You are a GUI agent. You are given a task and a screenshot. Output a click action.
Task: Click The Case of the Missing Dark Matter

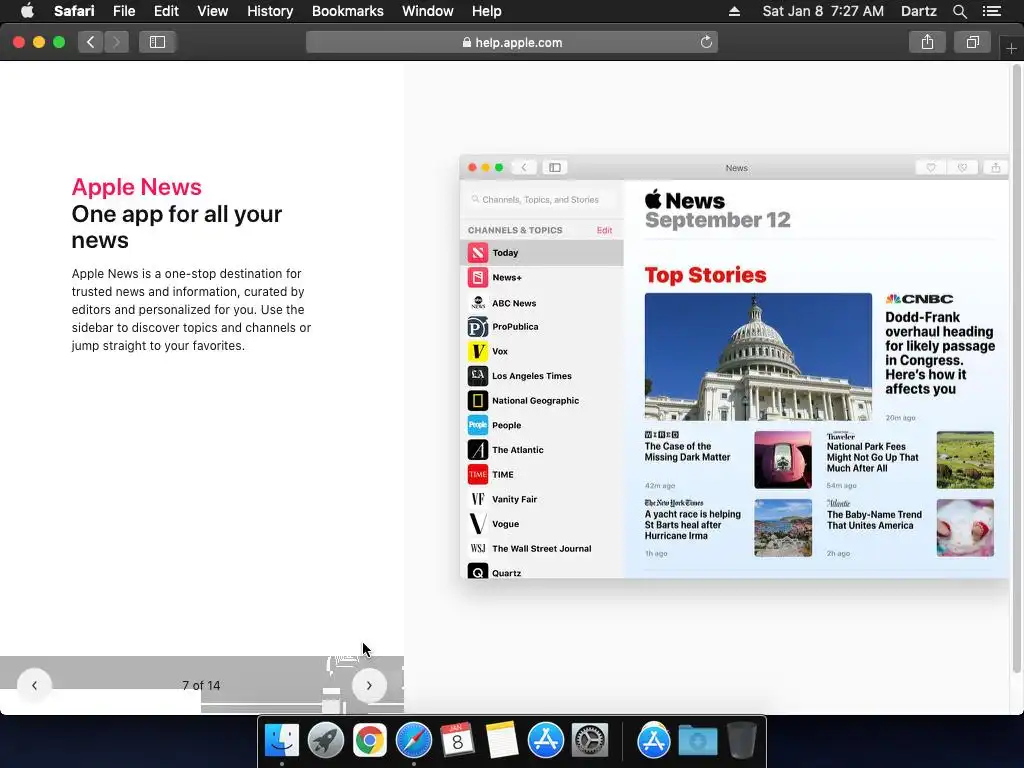tap(687, 452)
